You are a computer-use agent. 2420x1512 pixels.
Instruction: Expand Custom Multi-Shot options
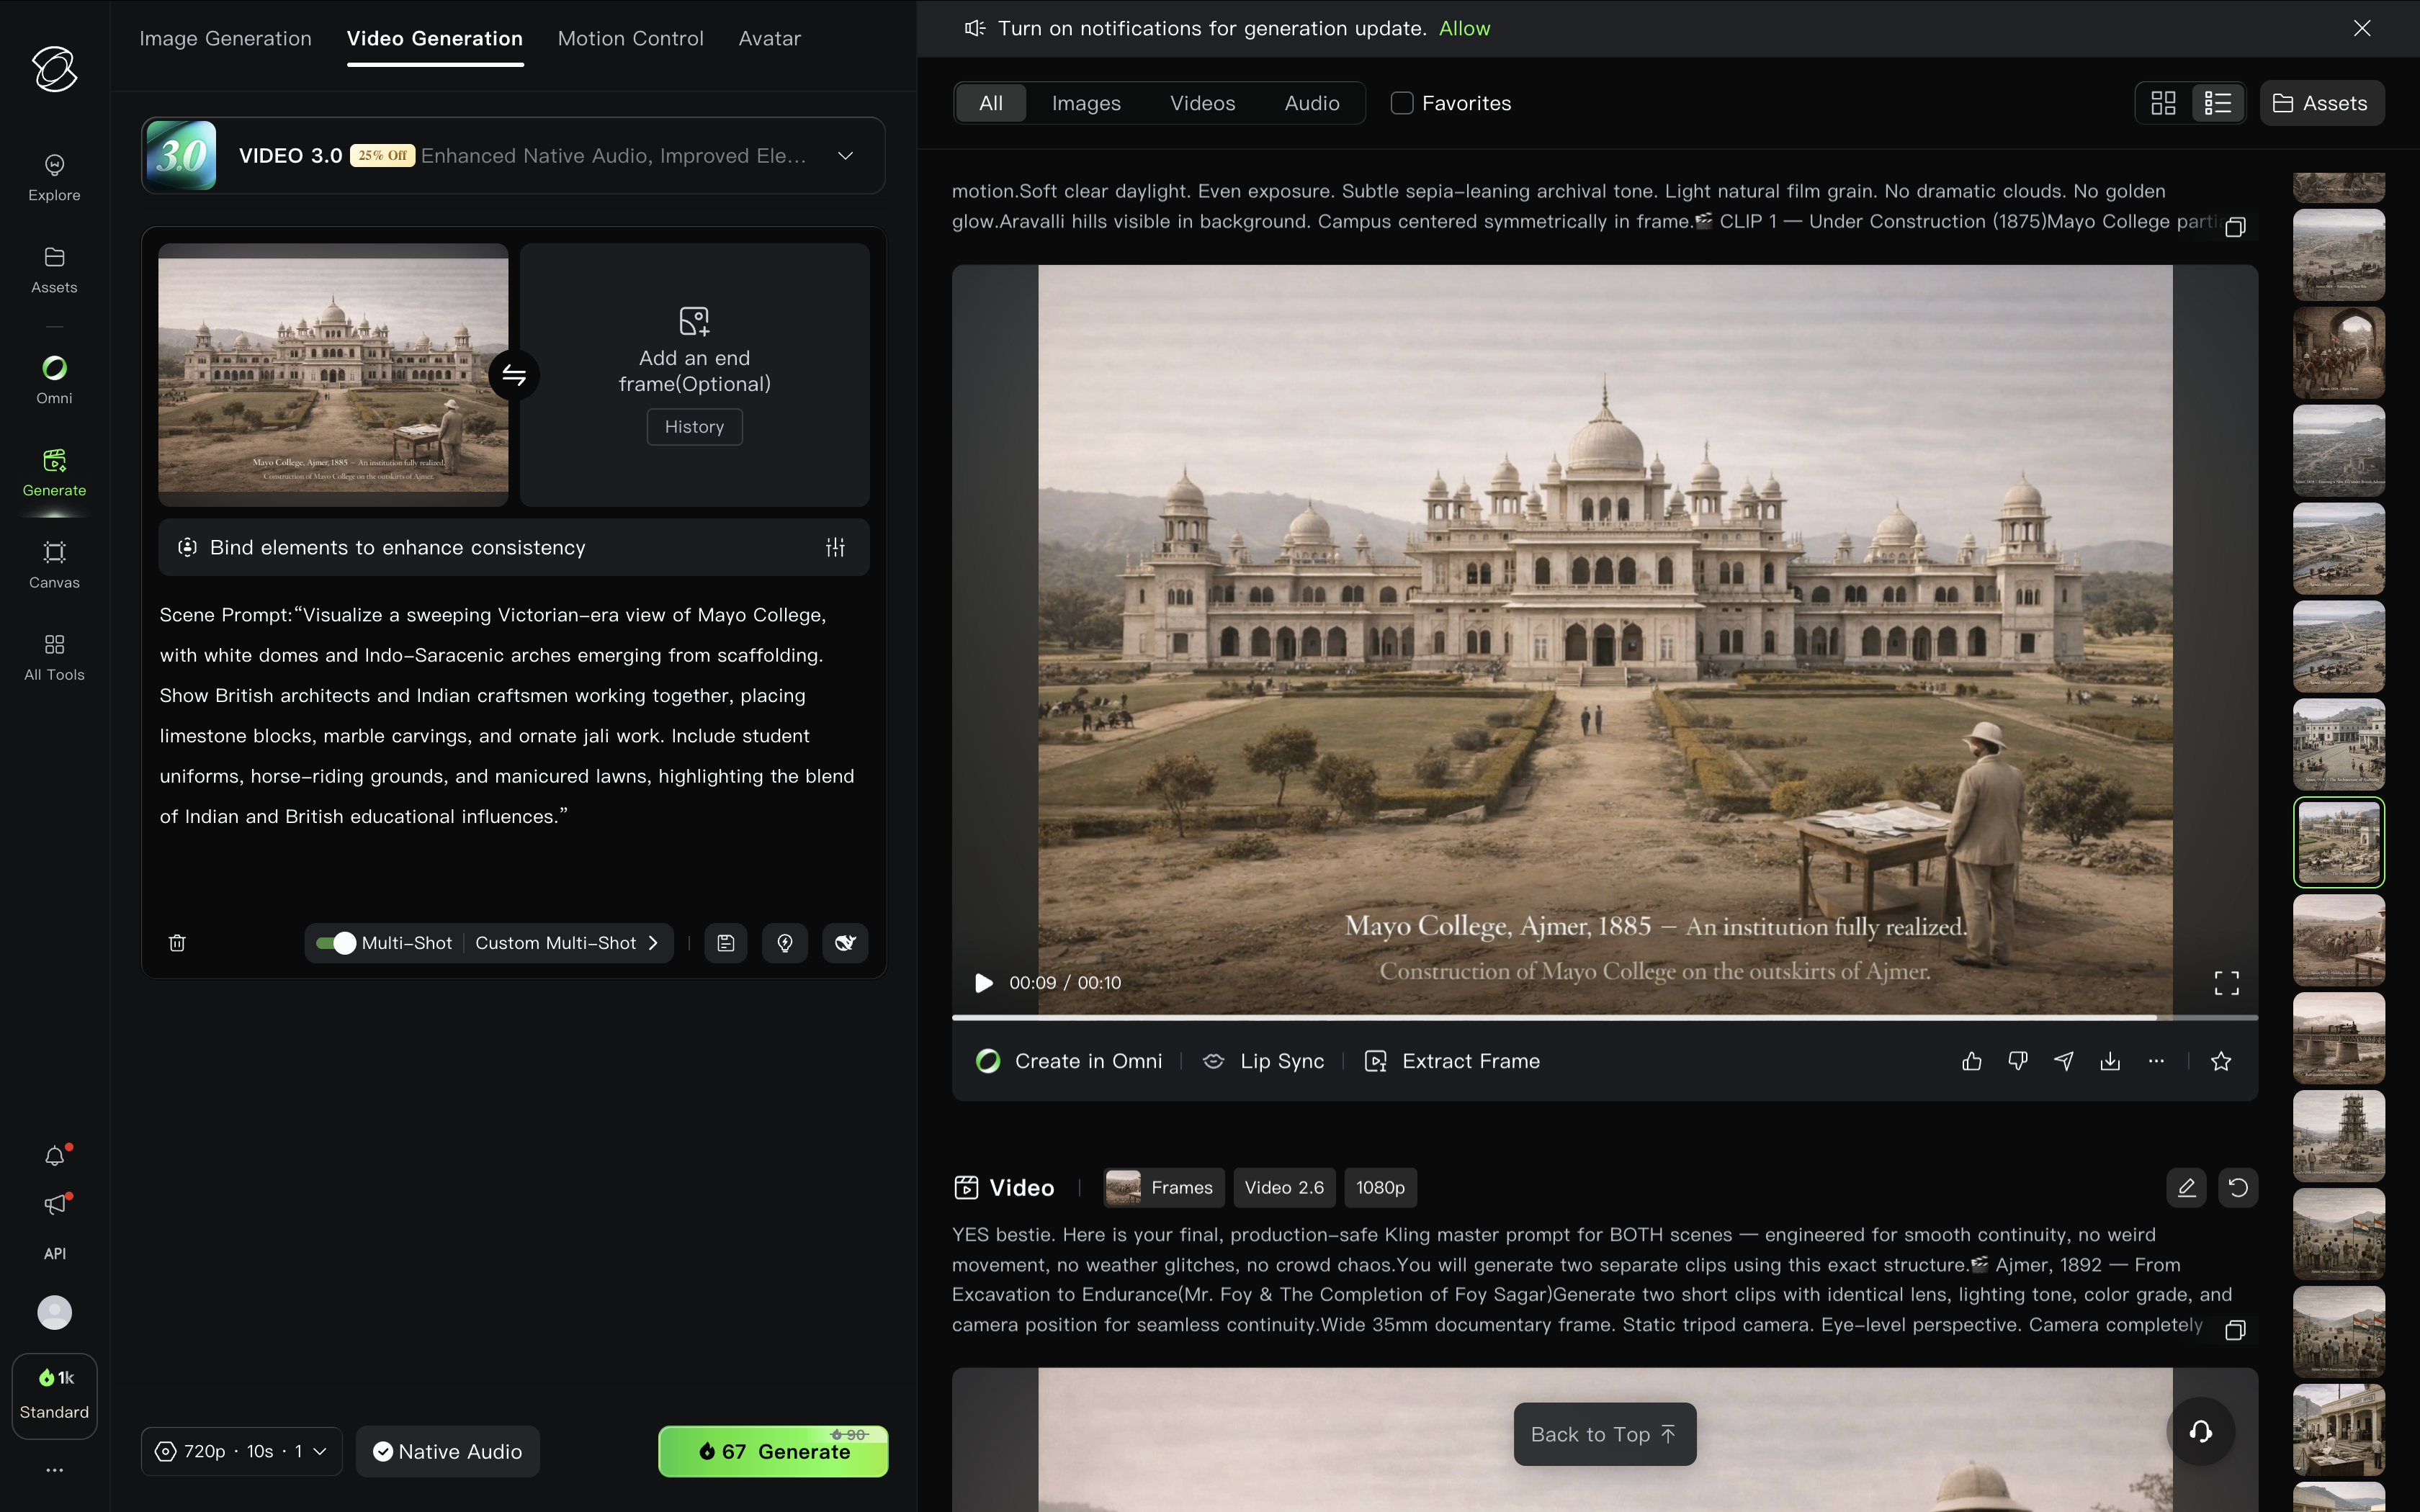[x=566, y=943]
